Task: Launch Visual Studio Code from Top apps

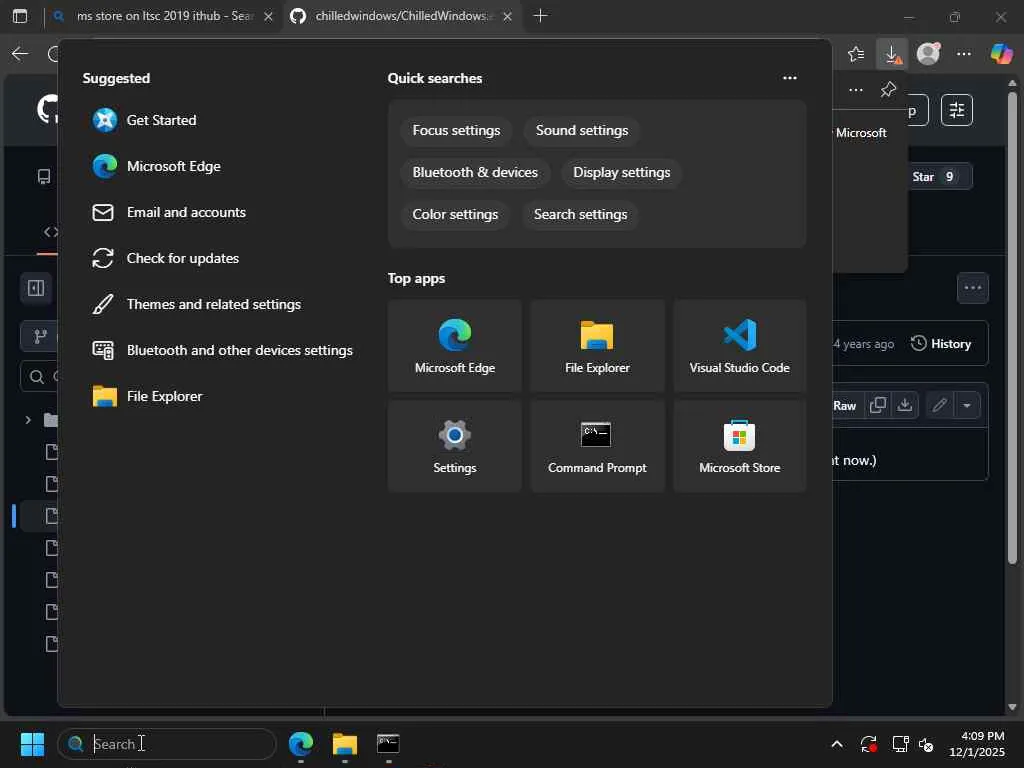Action: tap(739, 346)
